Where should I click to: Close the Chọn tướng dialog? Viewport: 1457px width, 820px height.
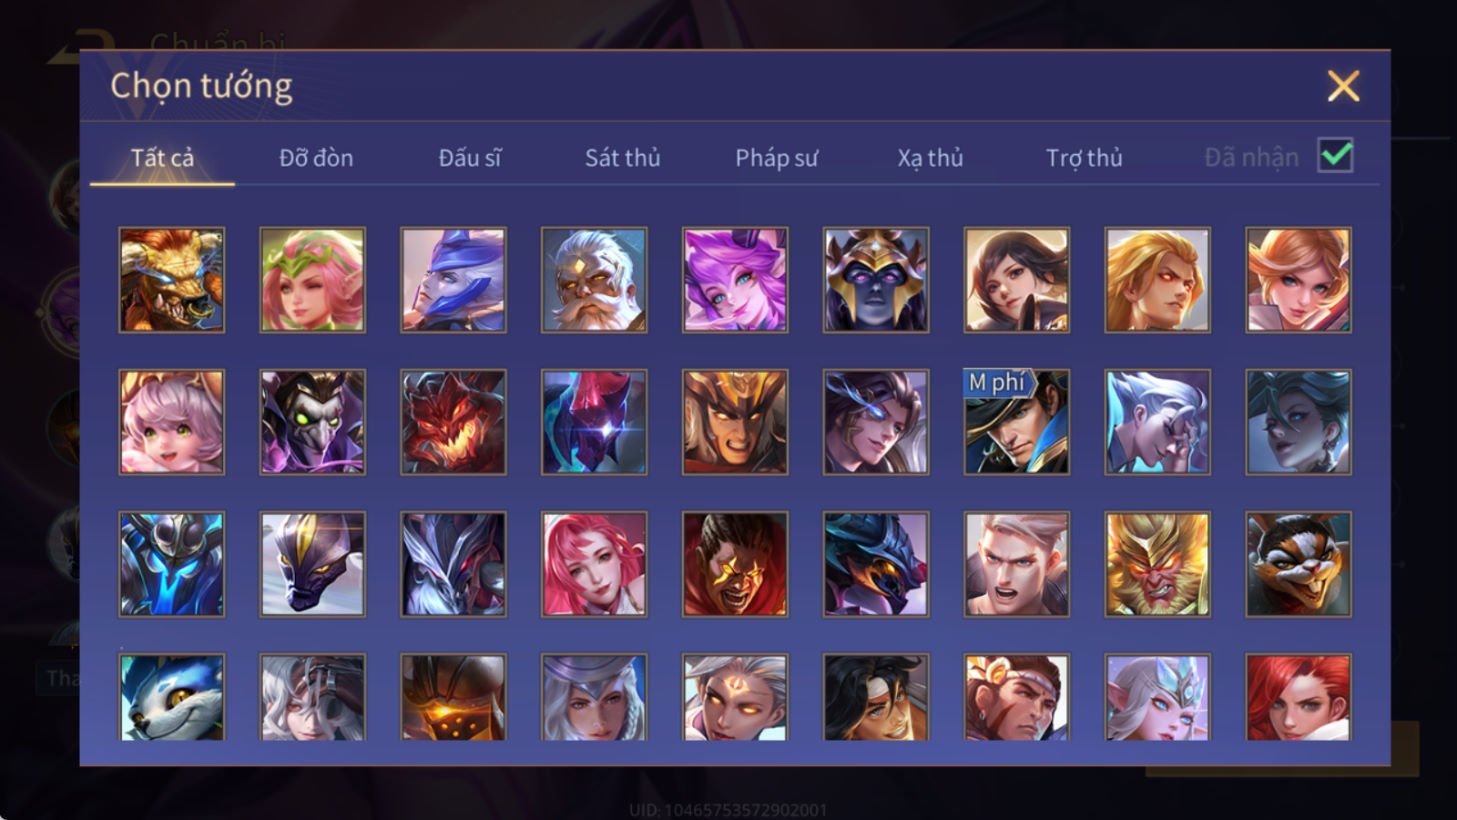1343,86
